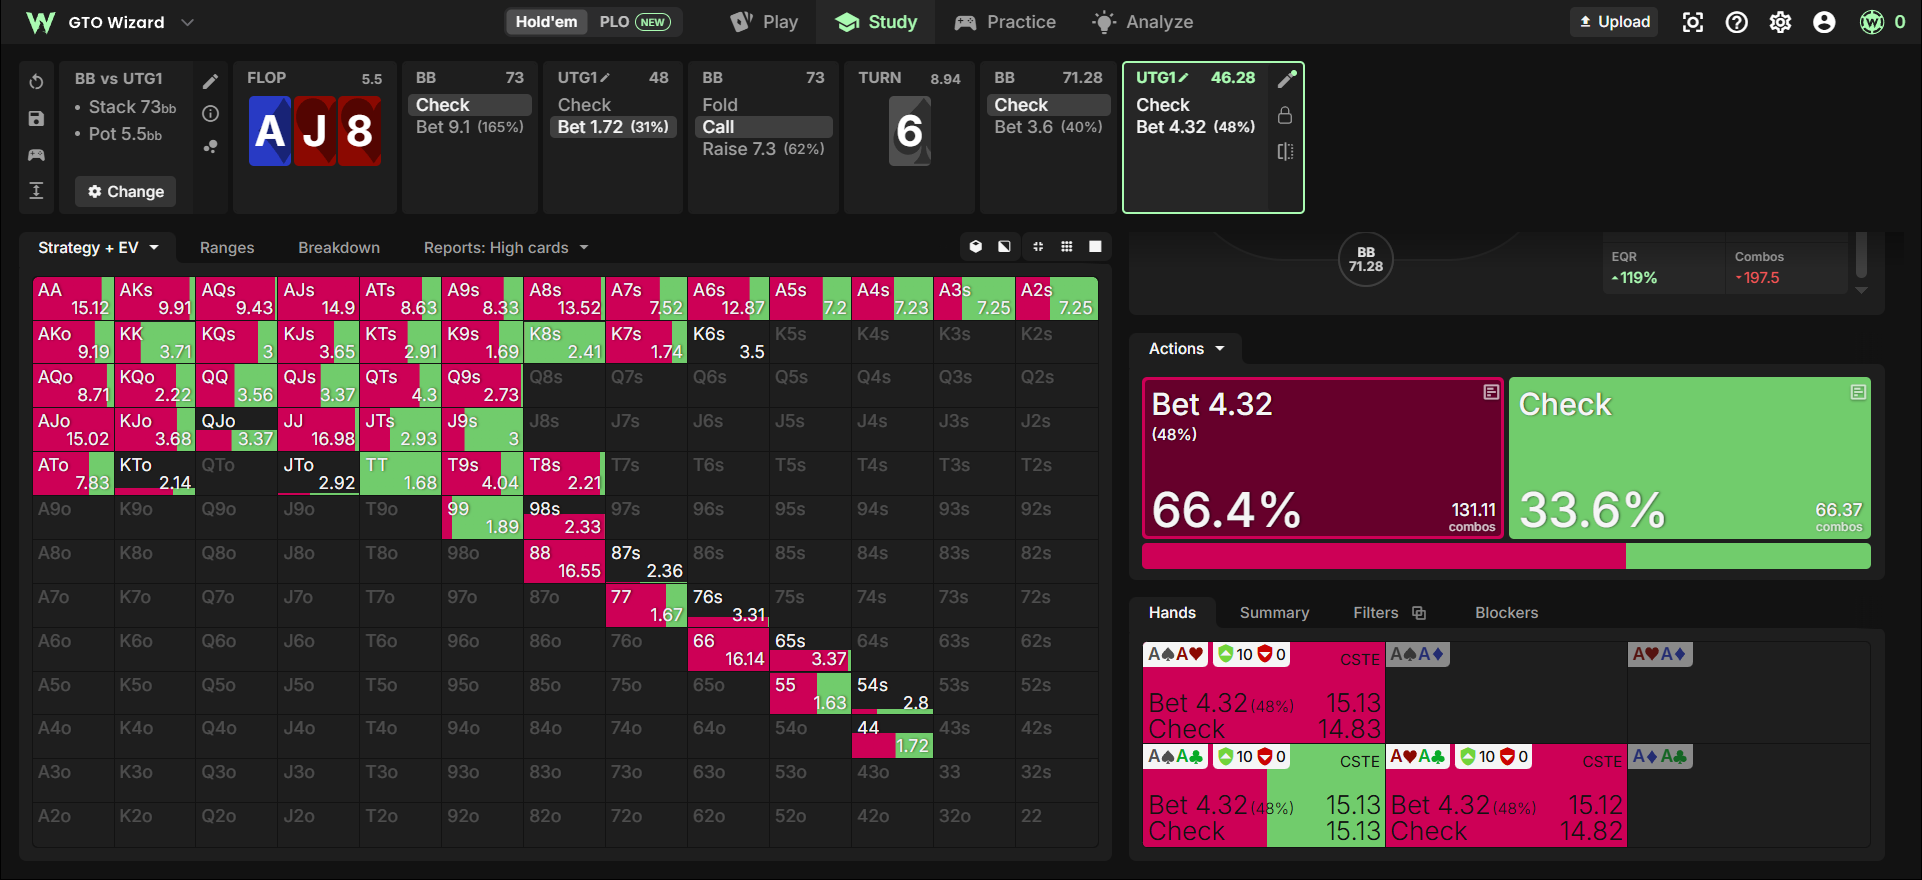Click the note icon on the Check action card

tap(1858, 392)
